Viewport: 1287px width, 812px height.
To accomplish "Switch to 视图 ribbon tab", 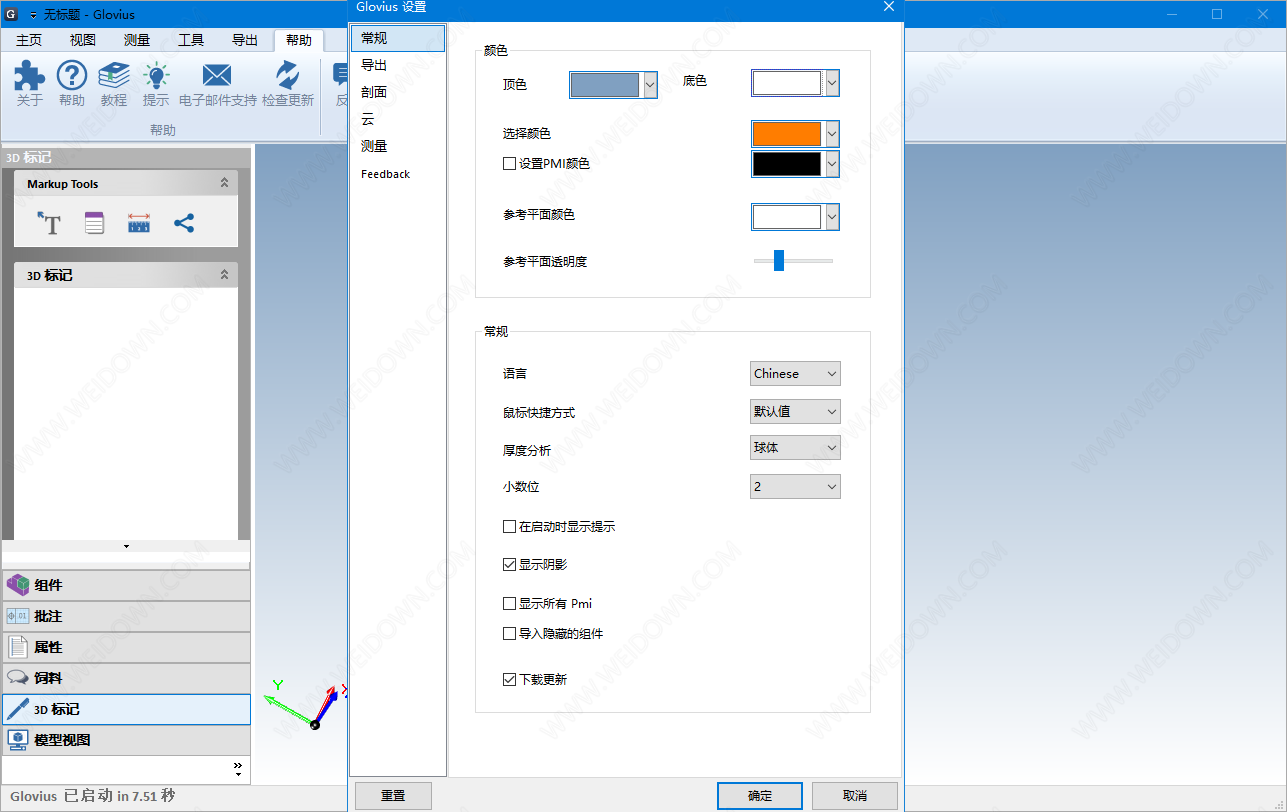I will point(83,40).
